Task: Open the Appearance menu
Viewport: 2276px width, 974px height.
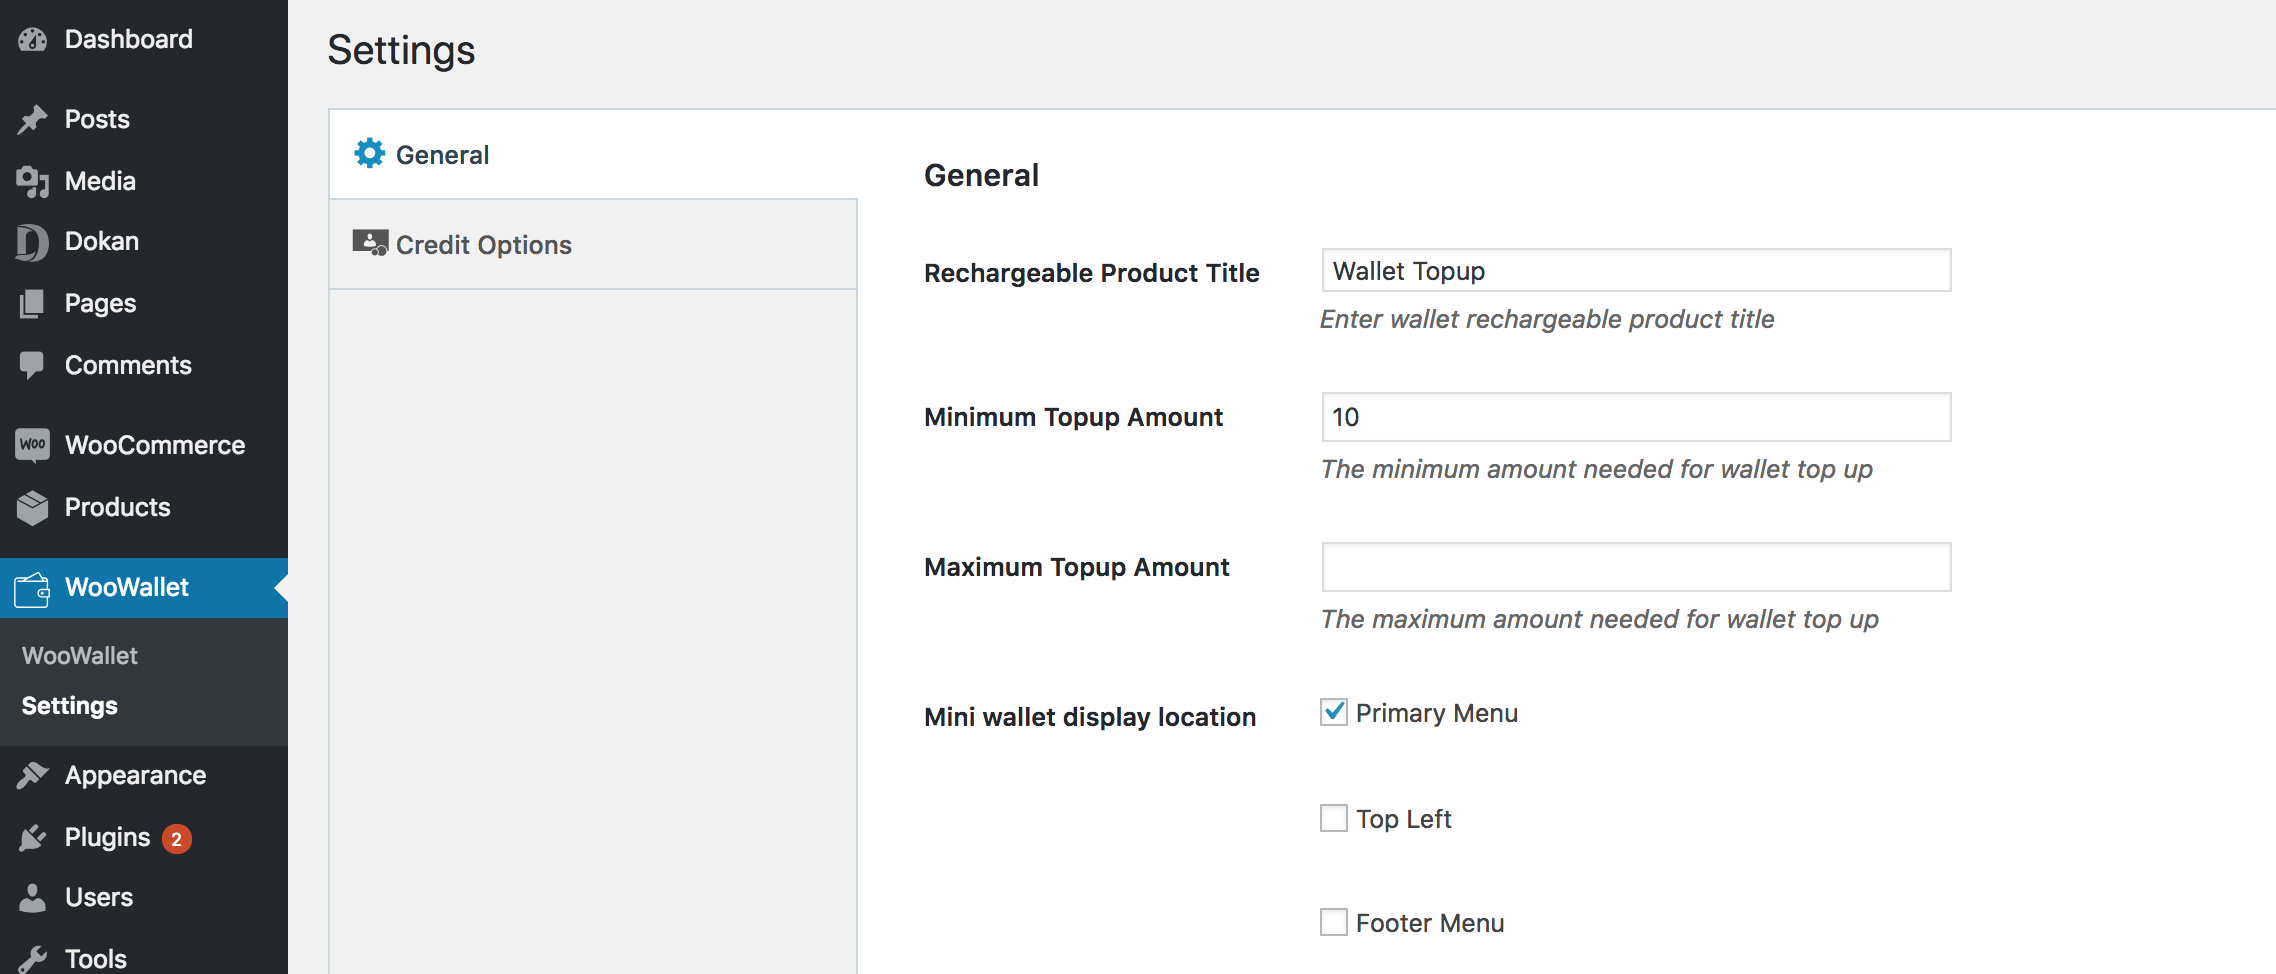Action: pyautogui.click(x=144, y=775)
